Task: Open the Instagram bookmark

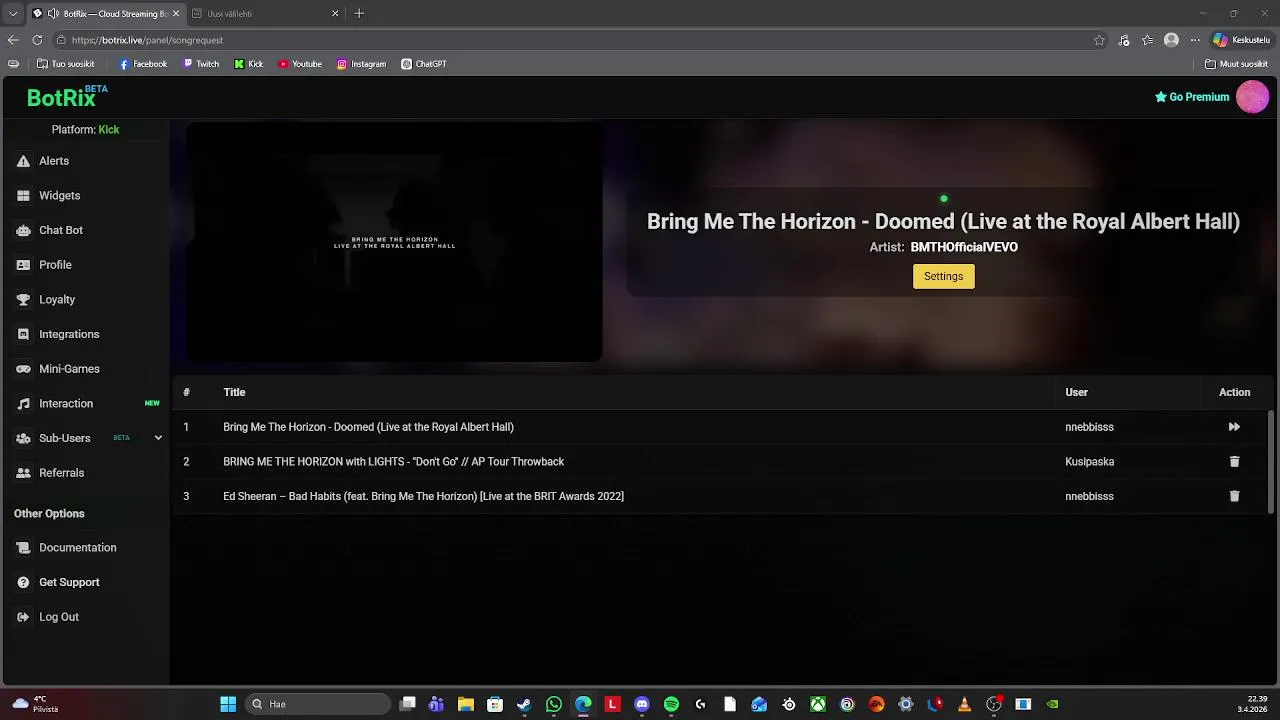Action: click(361, 64)
